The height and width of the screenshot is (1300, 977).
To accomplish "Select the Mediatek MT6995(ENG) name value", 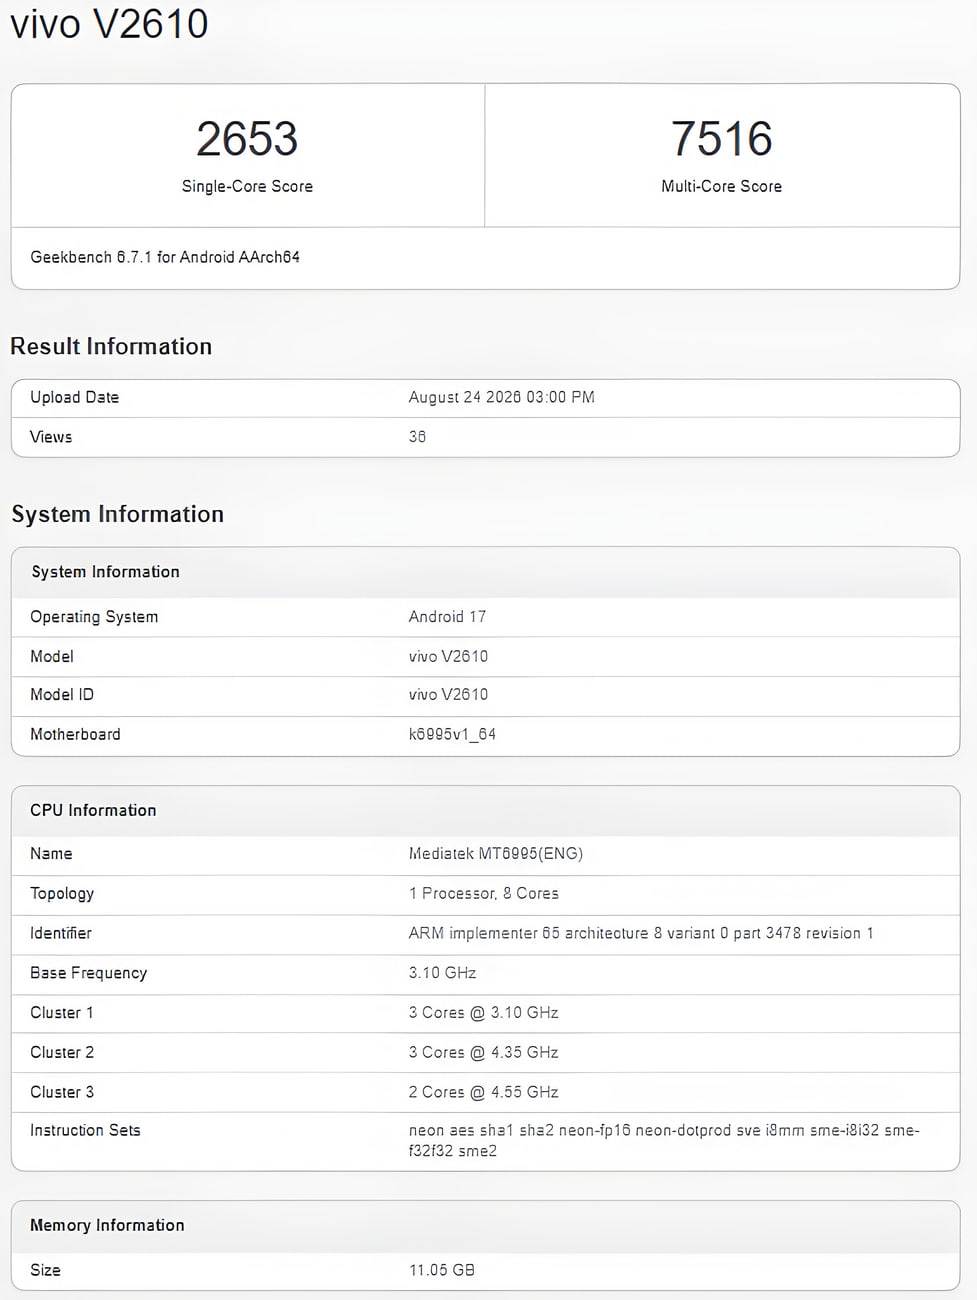I will pos(495,854).
